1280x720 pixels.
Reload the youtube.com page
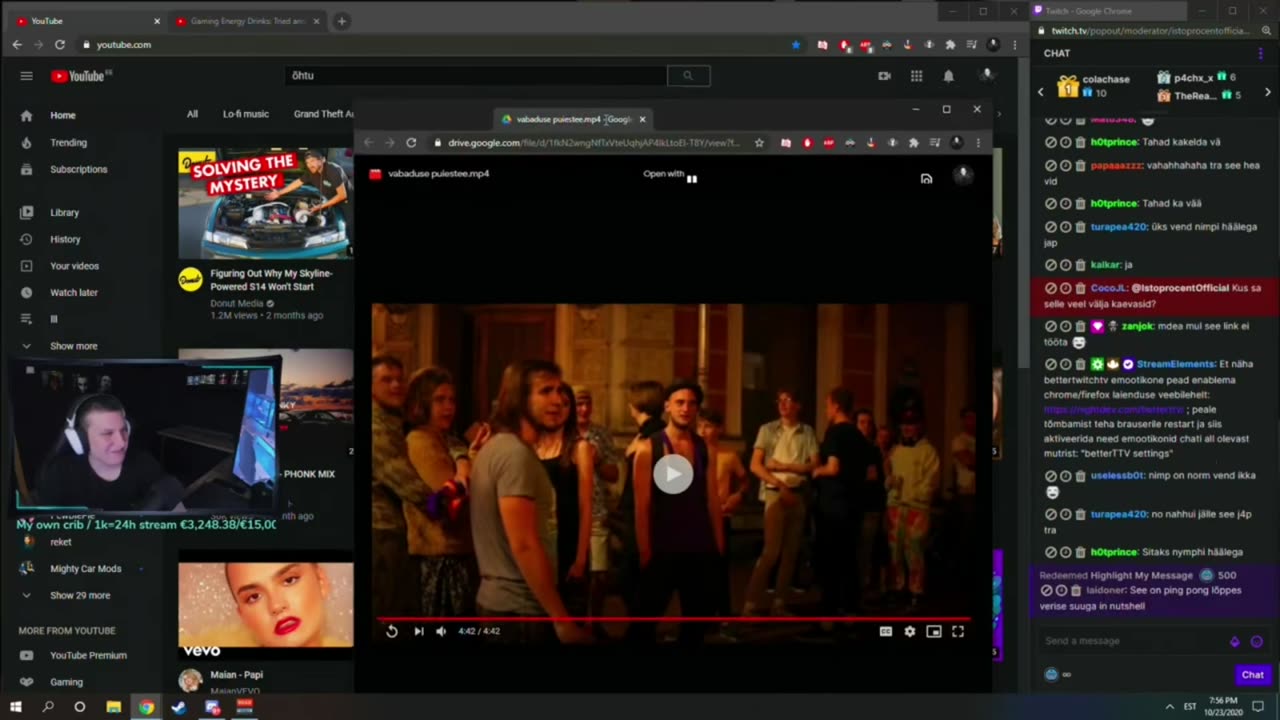[60, 45]
